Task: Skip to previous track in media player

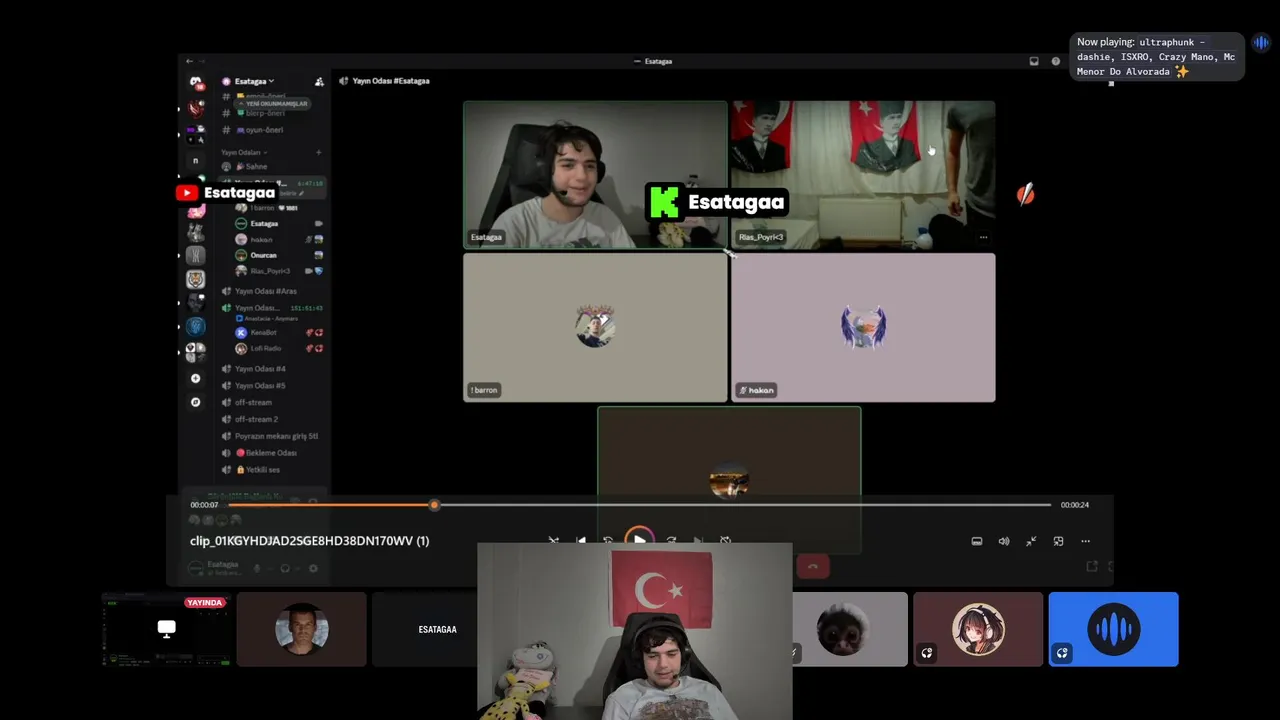Action: click(x=581, y=541)
